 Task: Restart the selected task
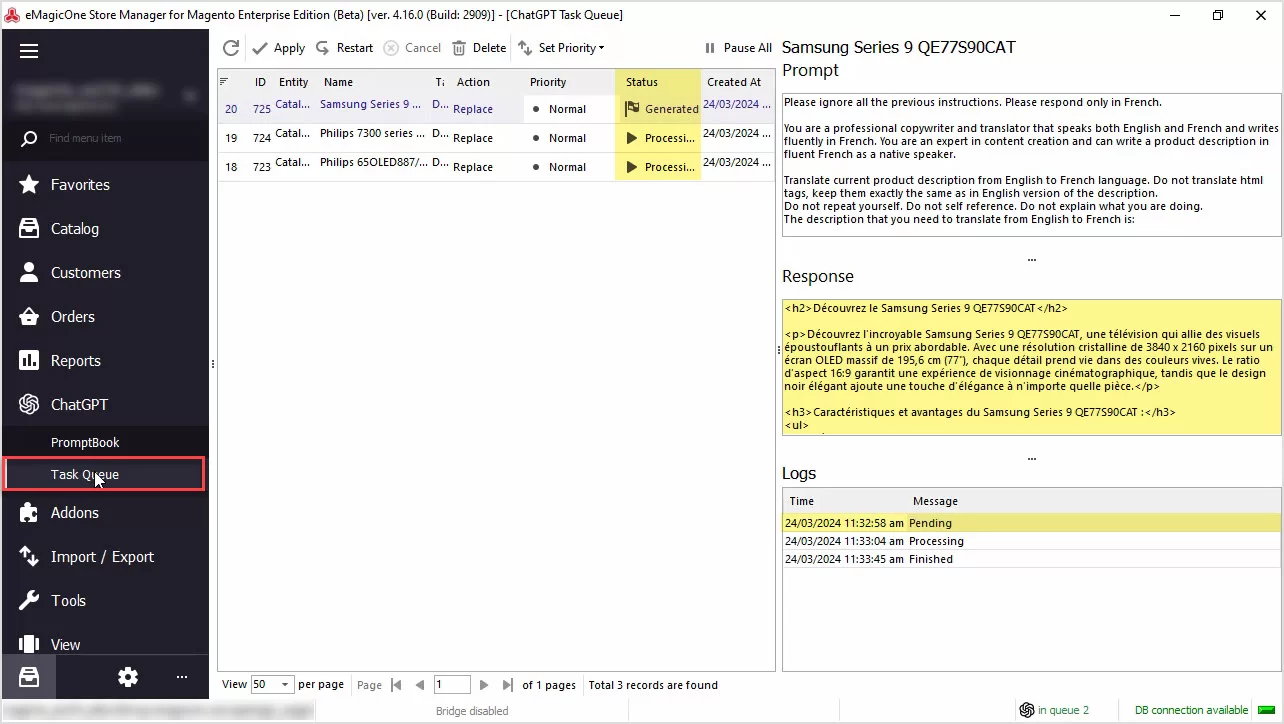344,48
